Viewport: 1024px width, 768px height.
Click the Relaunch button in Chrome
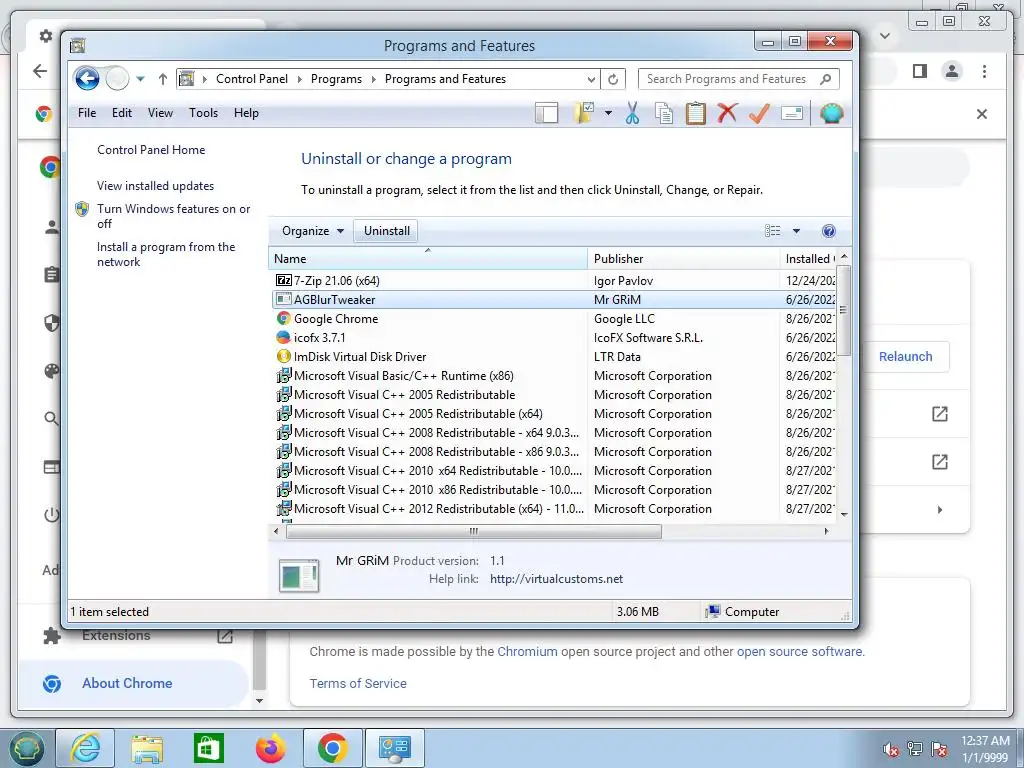pos(905,357)
